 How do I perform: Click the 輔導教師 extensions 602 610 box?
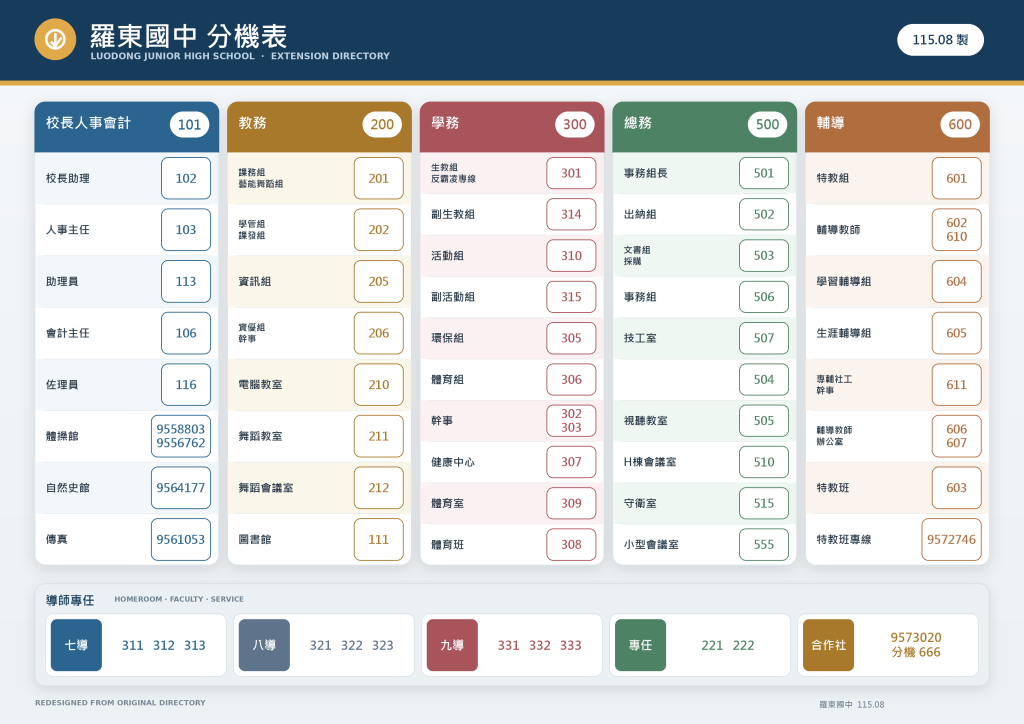click(x=957, y=230)
